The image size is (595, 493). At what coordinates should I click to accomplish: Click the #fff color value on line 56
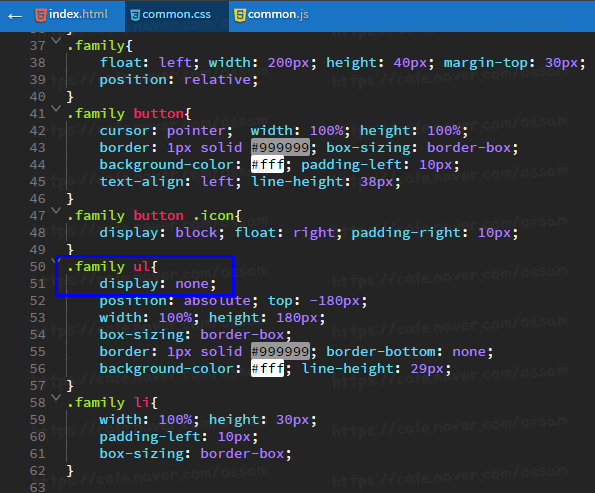point(268,369)
